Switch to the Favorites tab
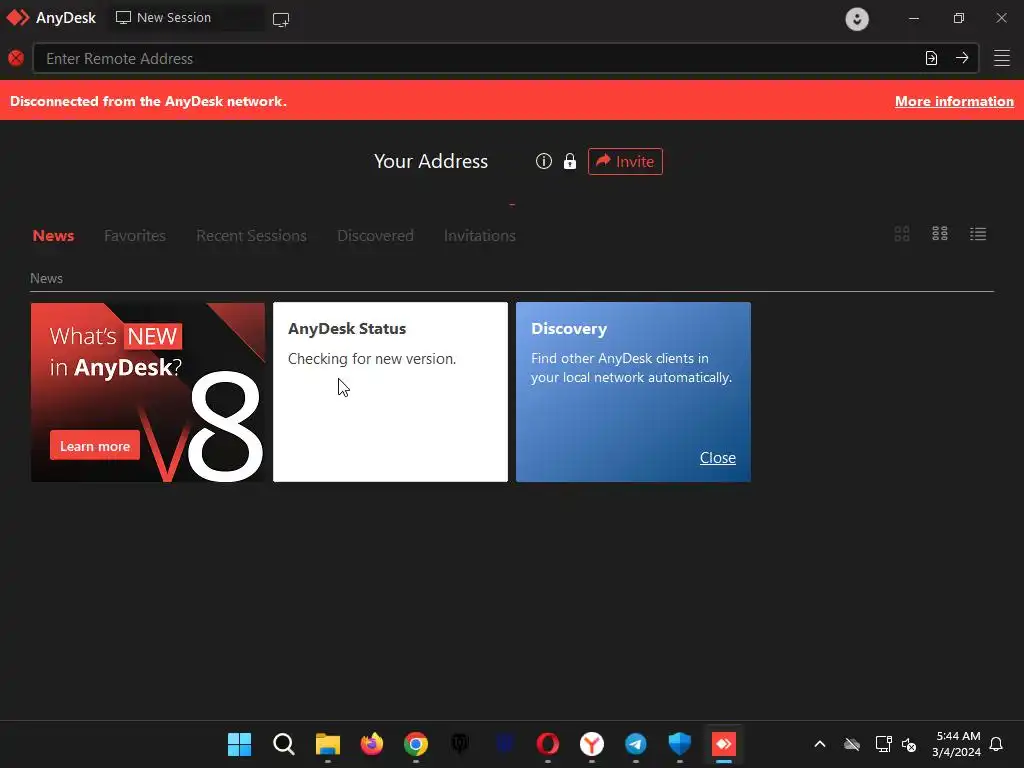1024x768 pixels. pyautogui.click(x=135, y=236)
